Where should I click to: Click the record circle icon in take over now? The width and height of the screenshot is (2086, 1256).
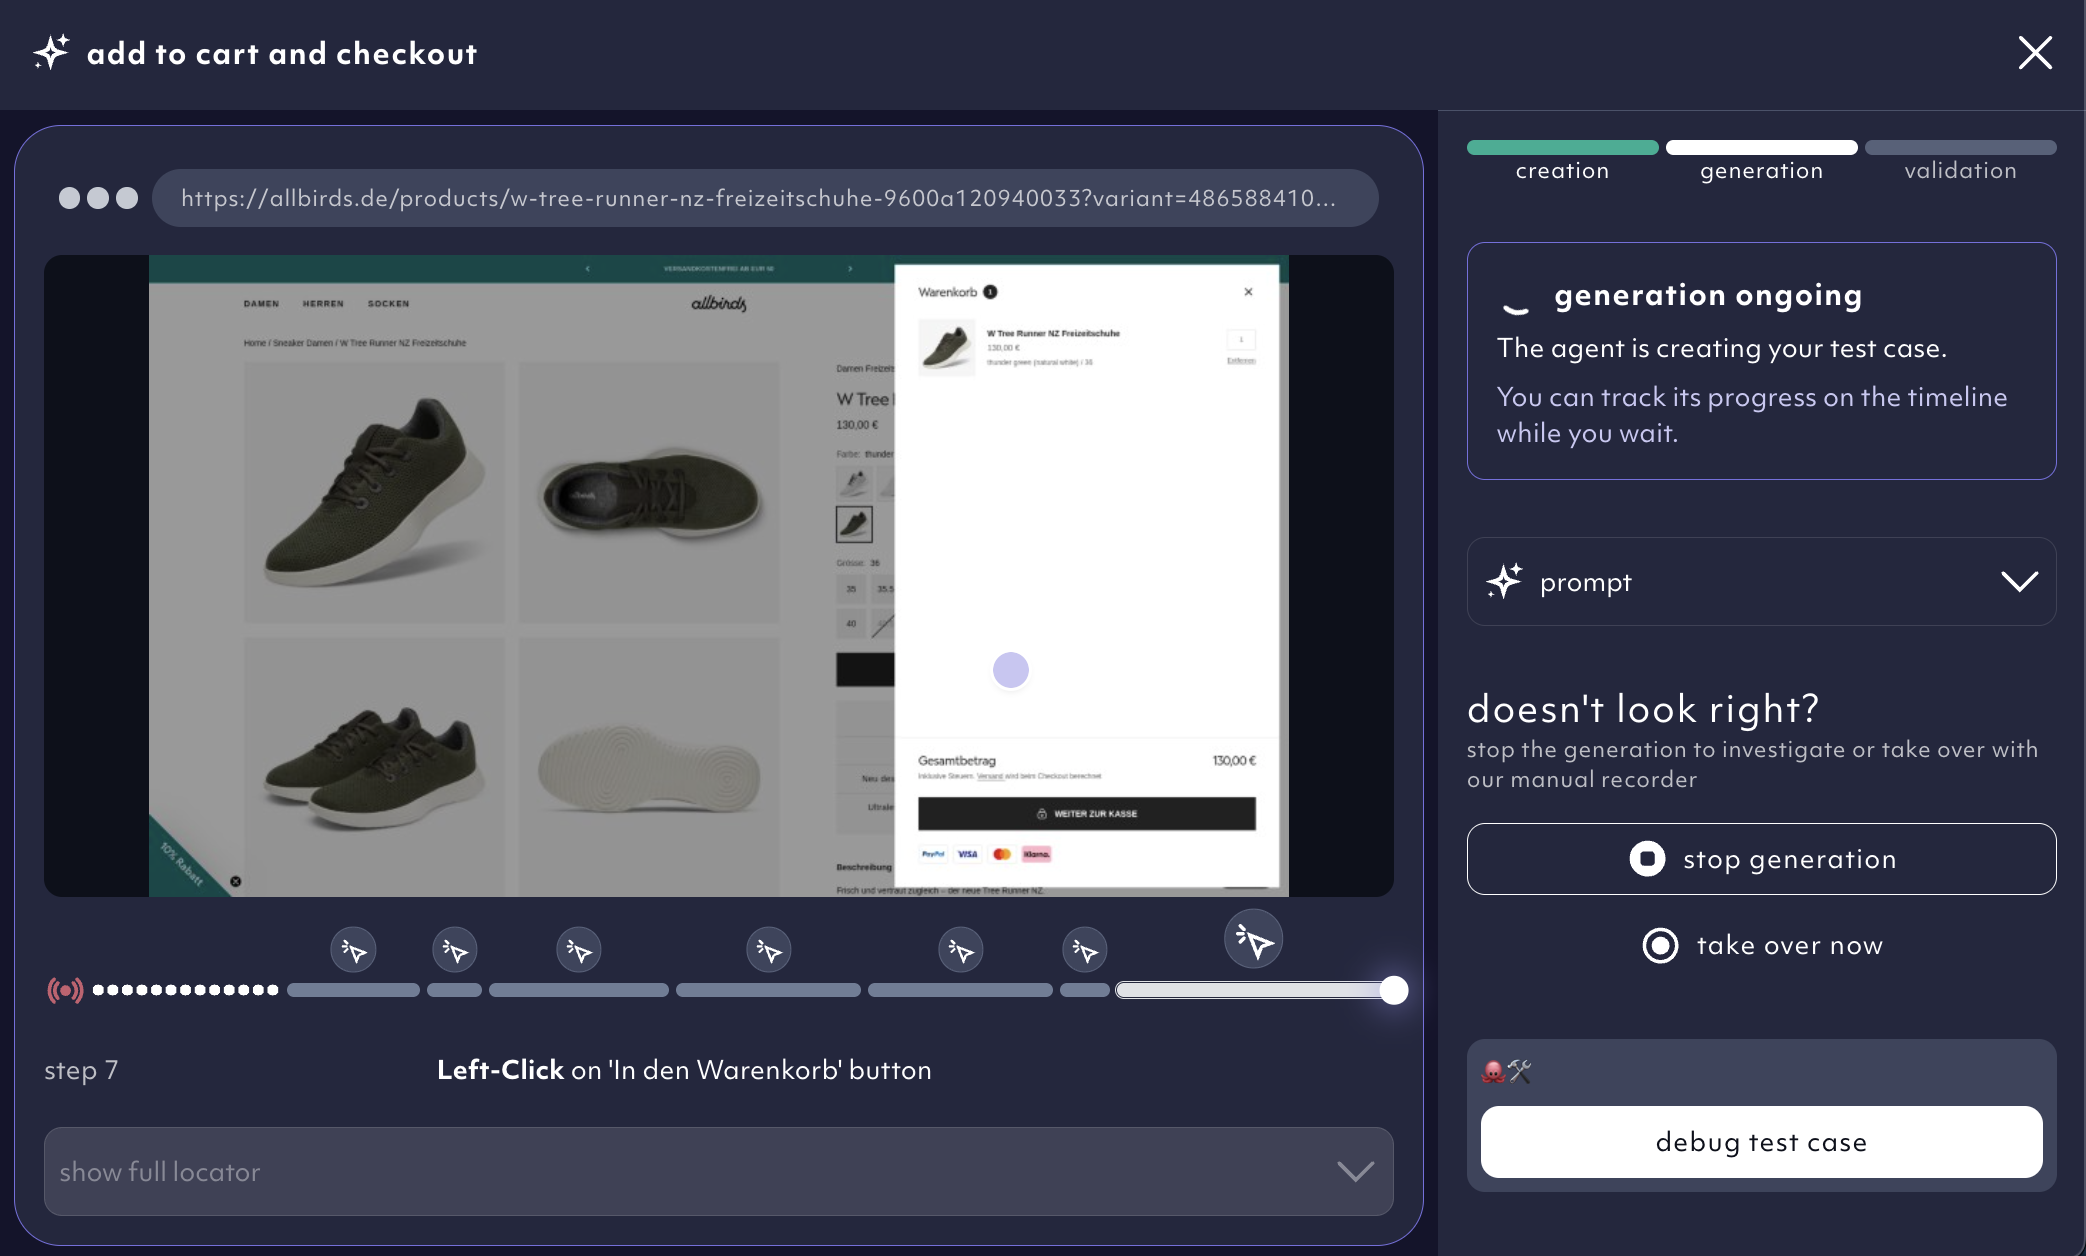(x=1660, y=945)
